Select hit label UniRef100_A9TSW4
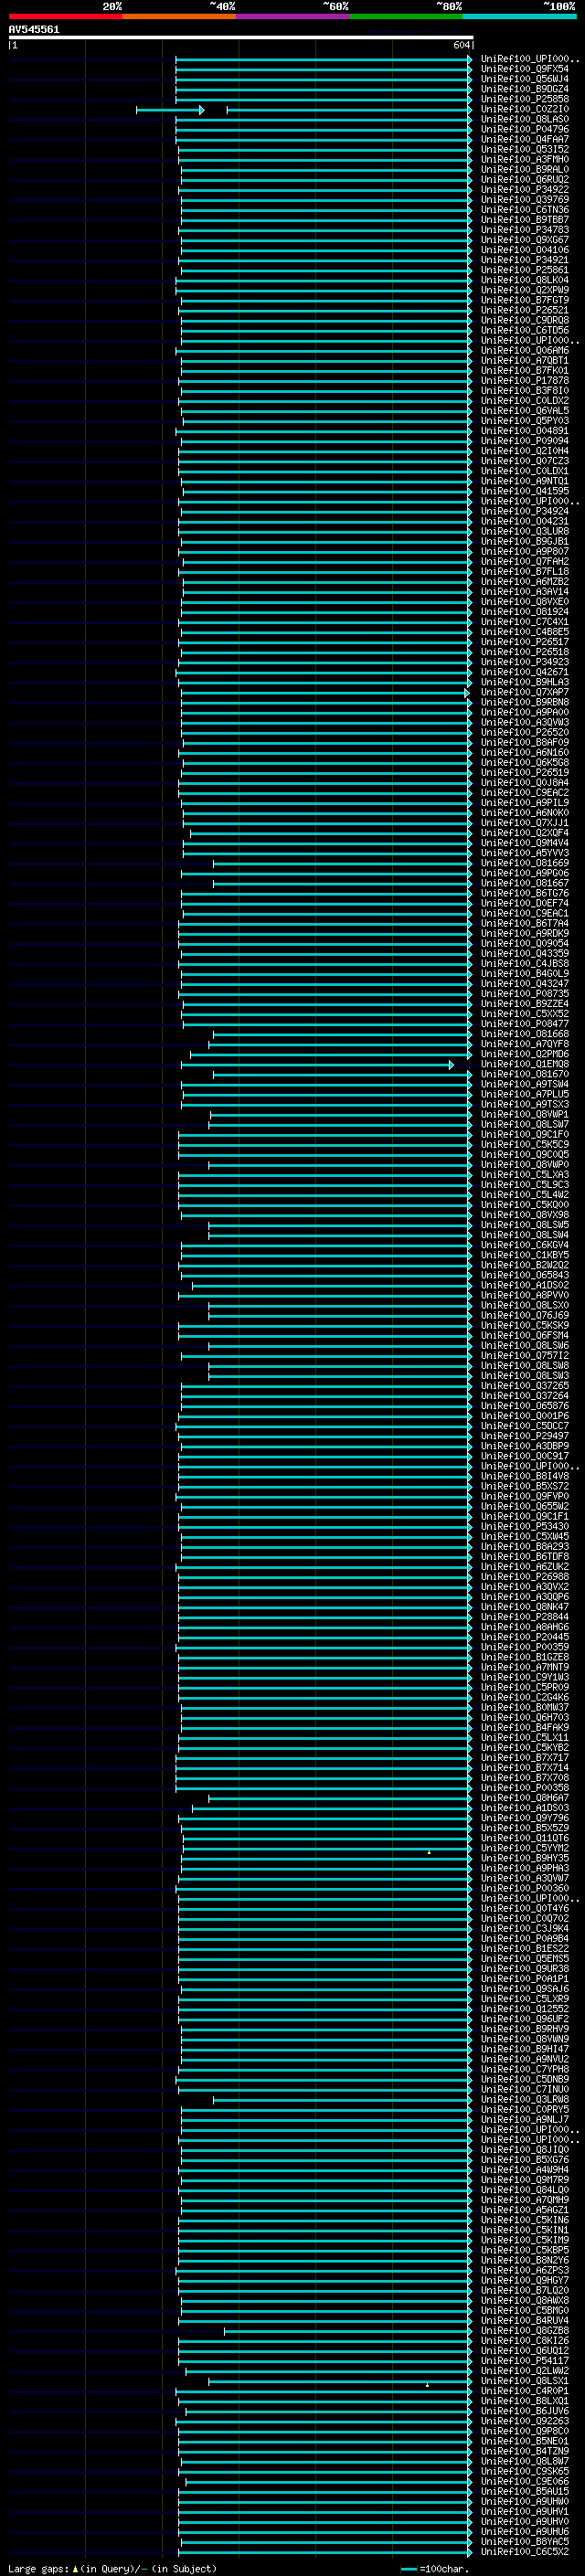The image size is (585, 2576). tap(524, 1084)
